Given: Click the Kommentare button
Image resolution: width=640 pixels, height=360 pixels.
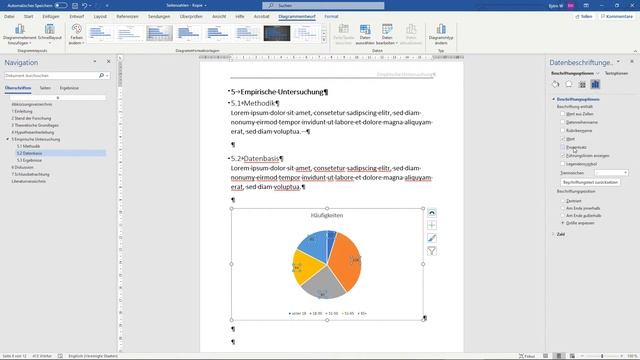Looking at the screenshot, I should point(617,16).
